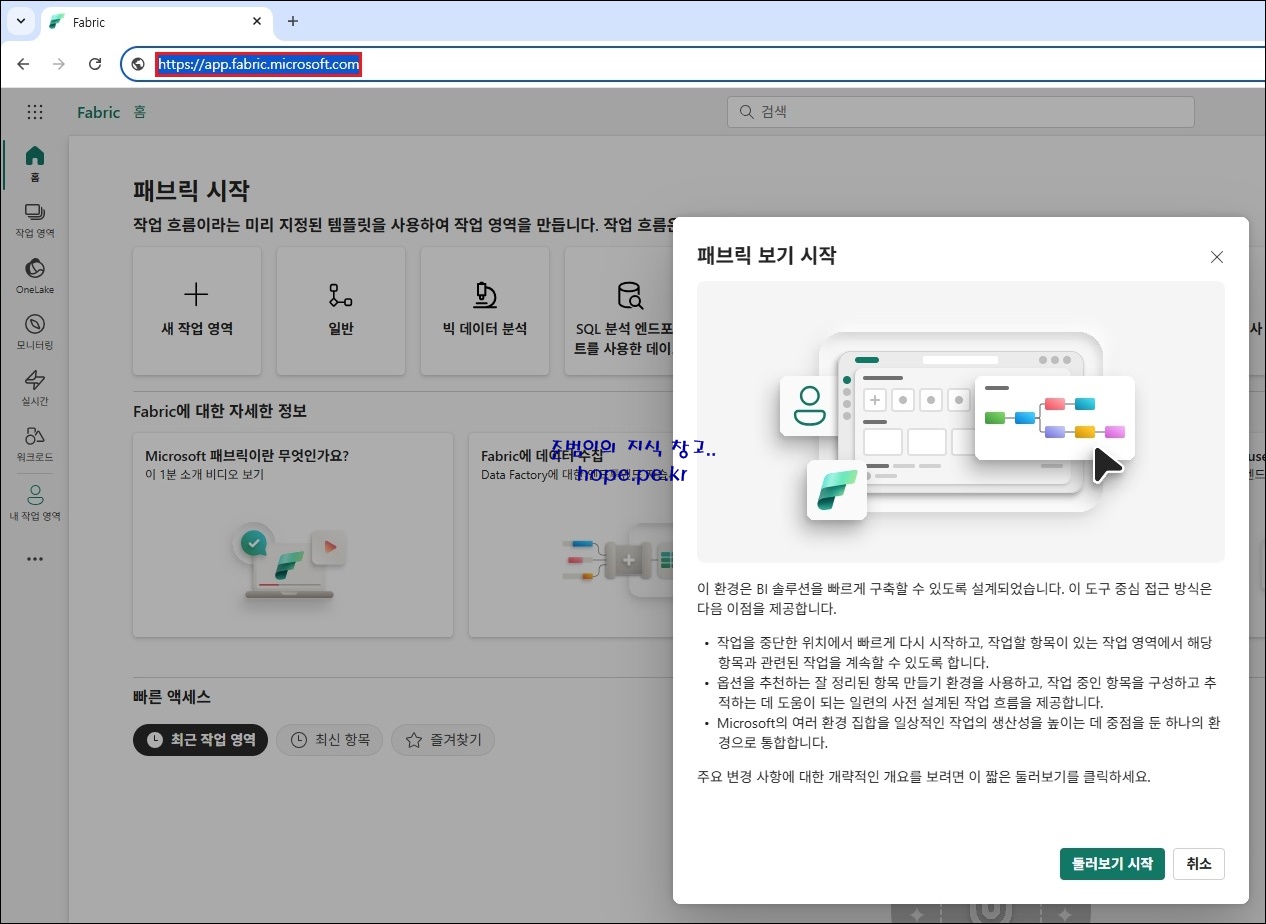Reload the browser page
The height and width of the screenshot is (924, 1266).
(x=95, y=64)
